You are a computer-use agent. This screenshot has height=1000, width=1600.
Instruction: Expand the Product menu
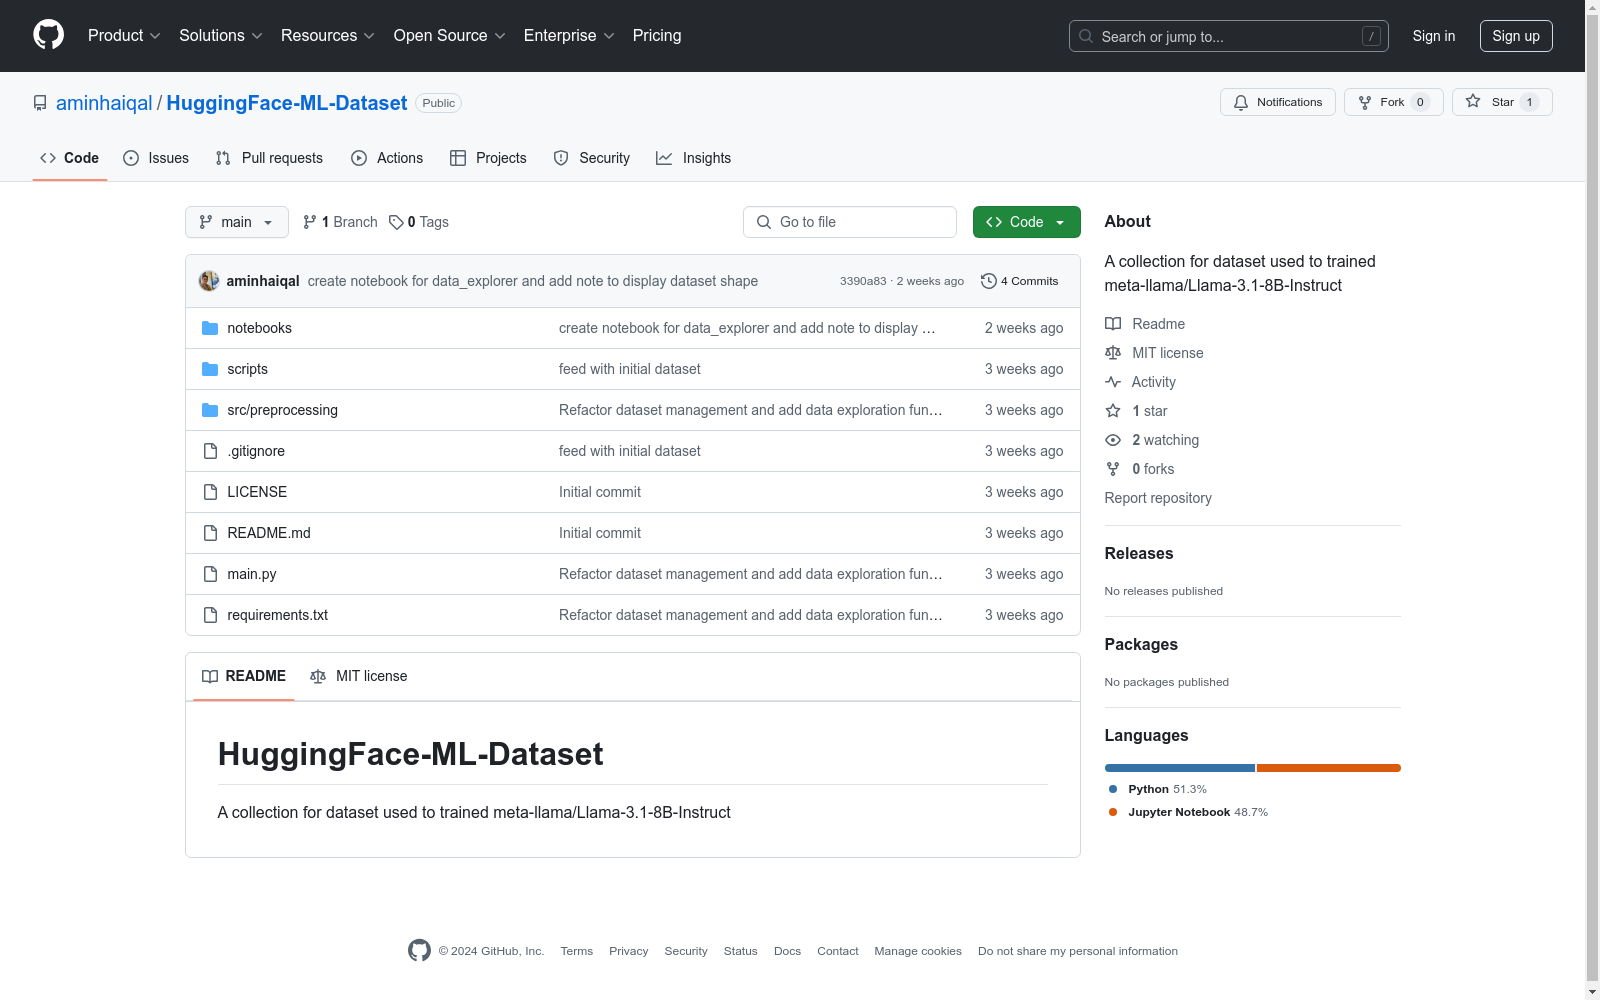click(124, 36)
